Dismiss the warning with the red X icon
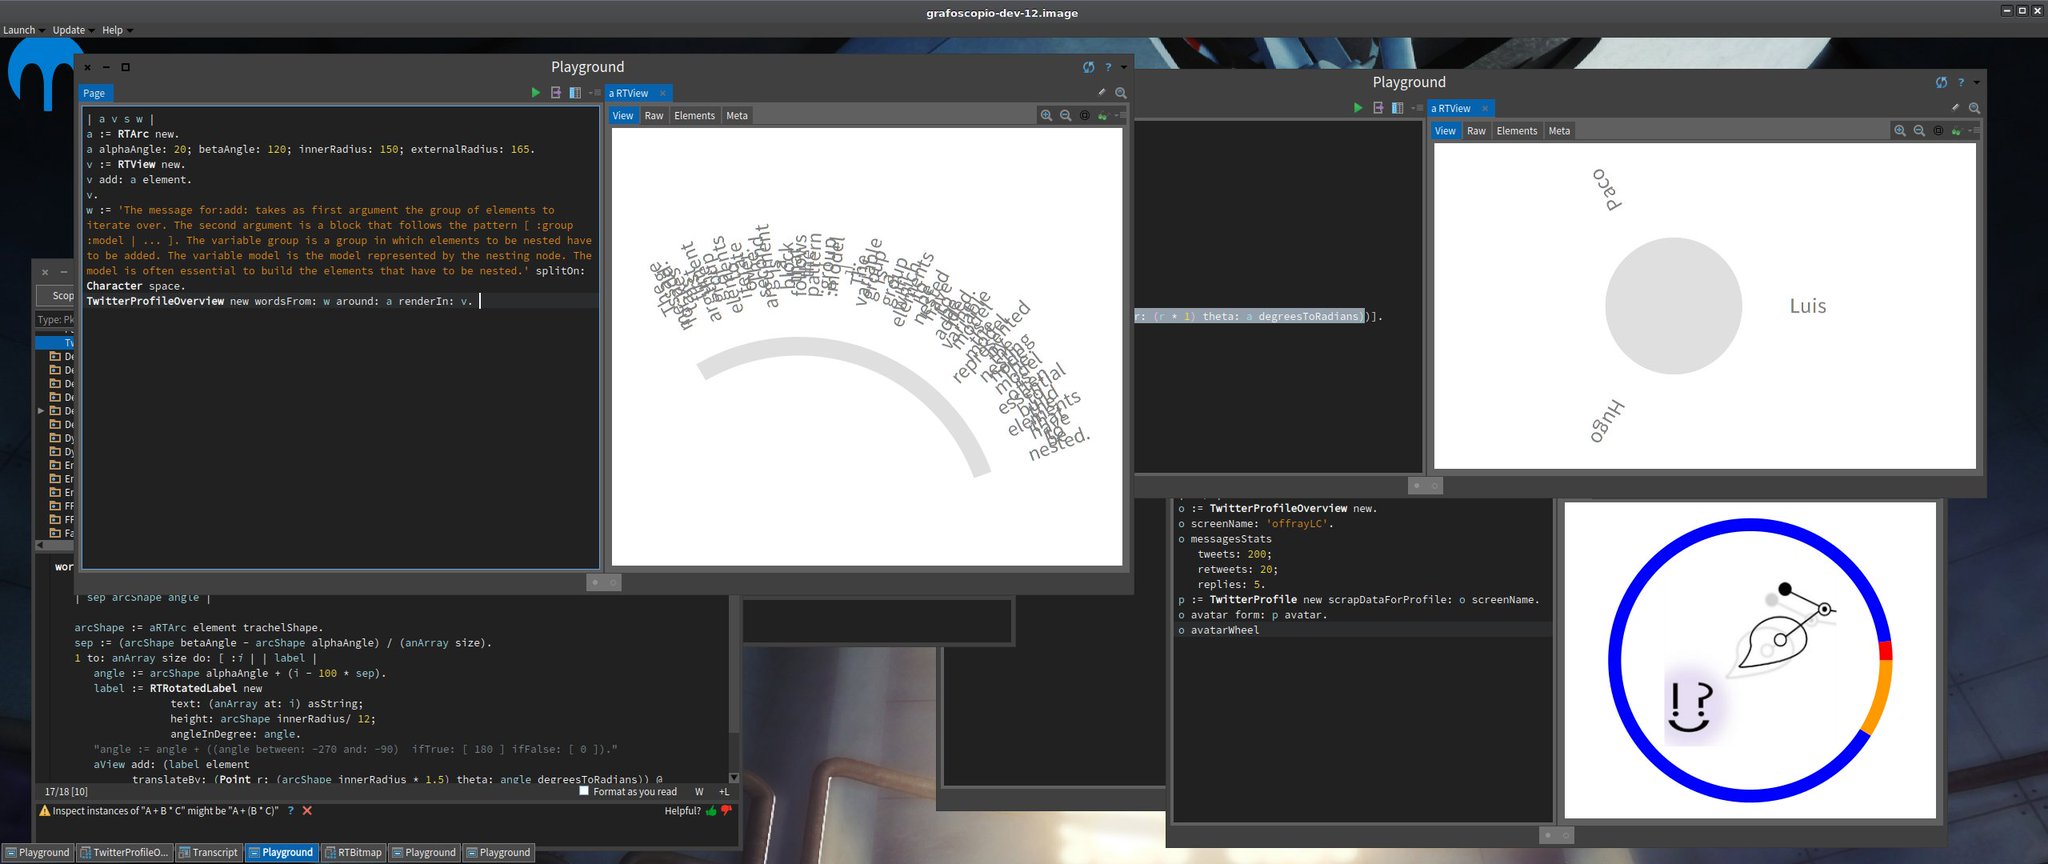2048x864 pixels. tap(307, 811)
